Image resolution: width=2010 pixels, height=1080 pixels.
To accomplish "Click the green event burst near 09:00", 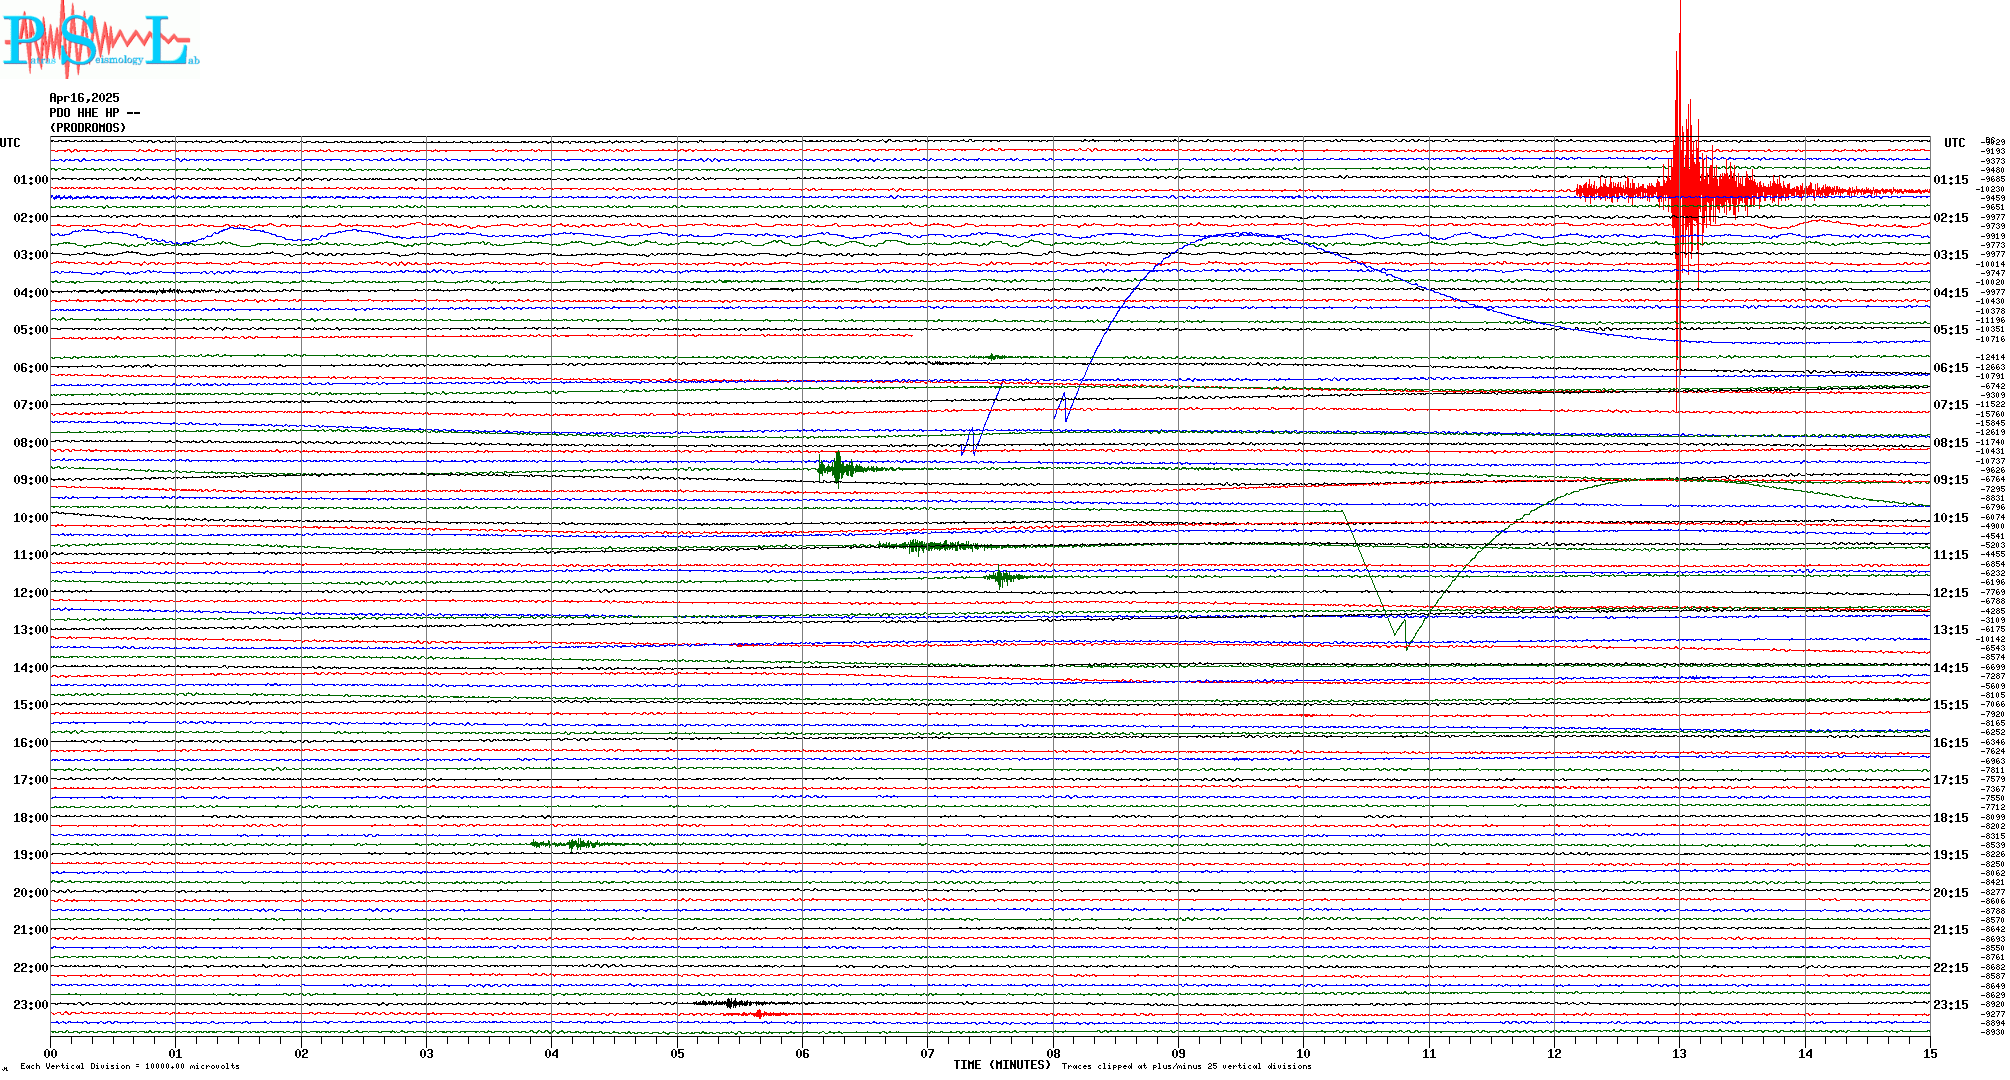I will pos(838,468).
